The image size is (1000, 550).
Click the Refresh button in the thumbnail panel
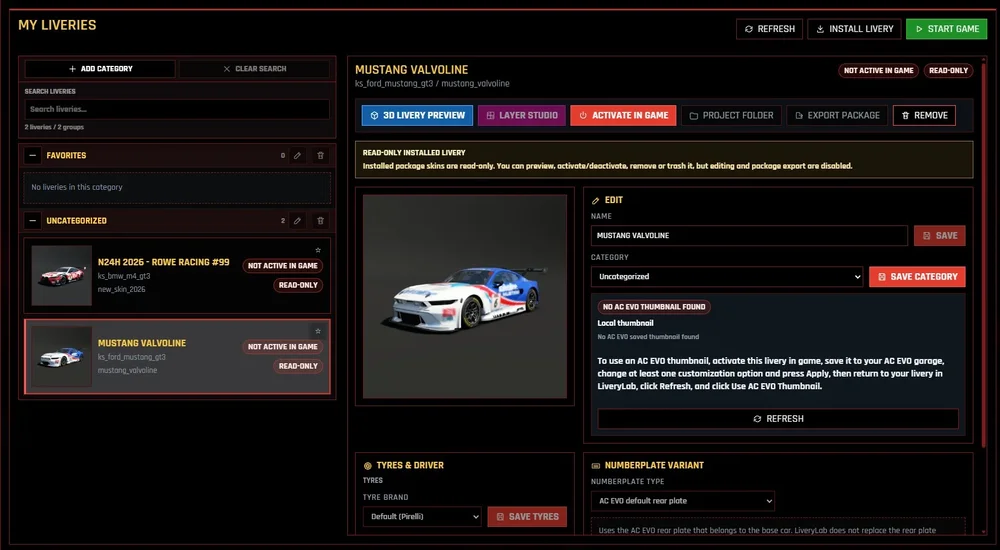(x=777, y=419)
